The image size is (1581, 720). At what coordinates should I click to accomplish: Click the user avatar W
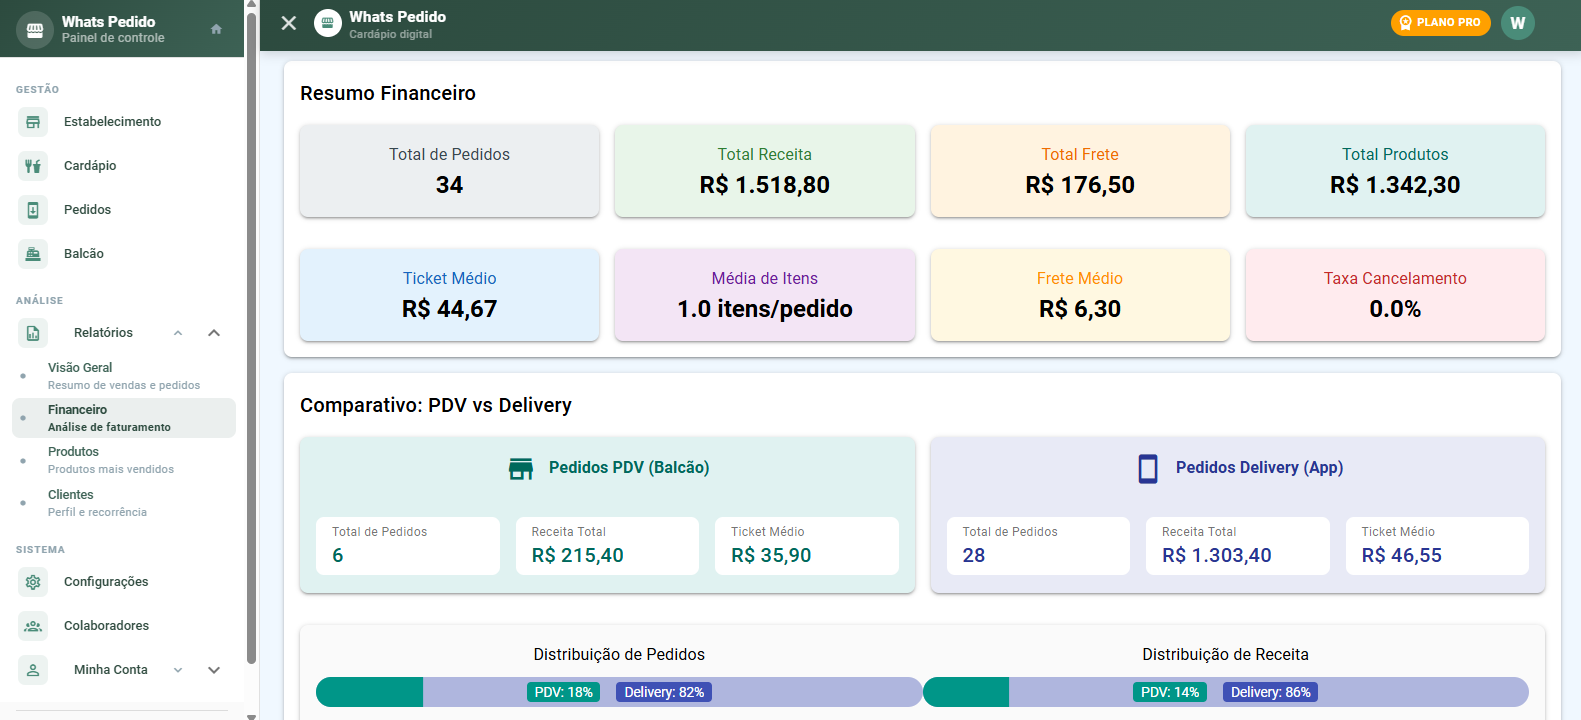[1517, 23]
